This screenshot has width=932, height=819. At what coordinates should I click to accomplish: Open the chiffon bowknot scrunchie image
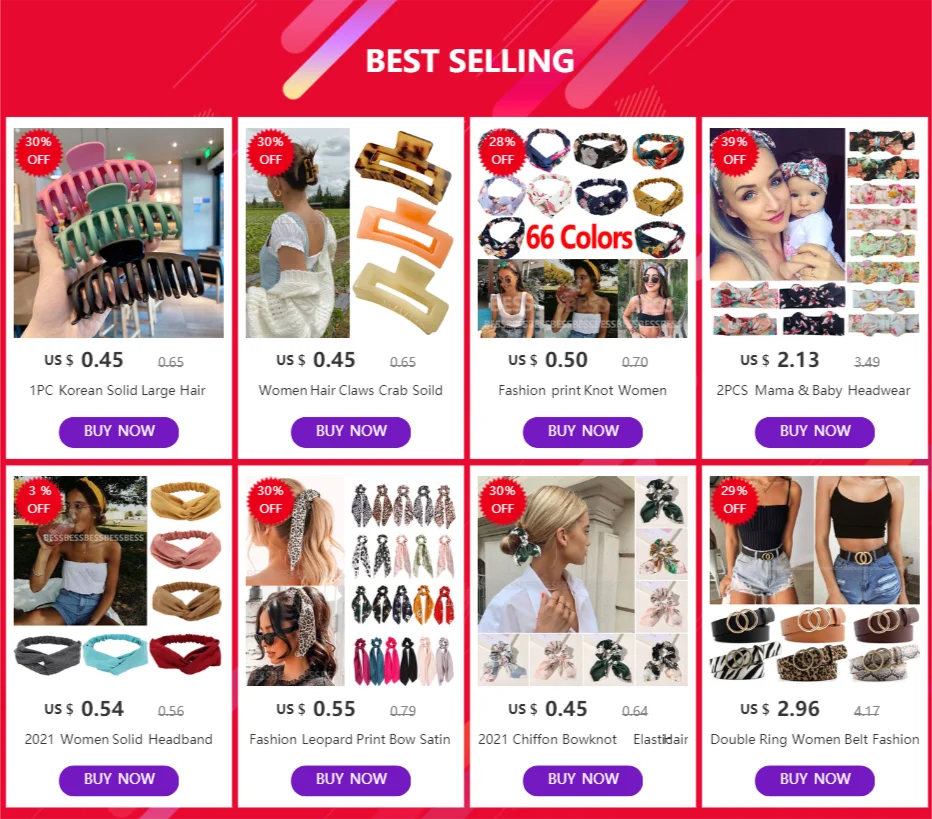click(x=582, y=581)
